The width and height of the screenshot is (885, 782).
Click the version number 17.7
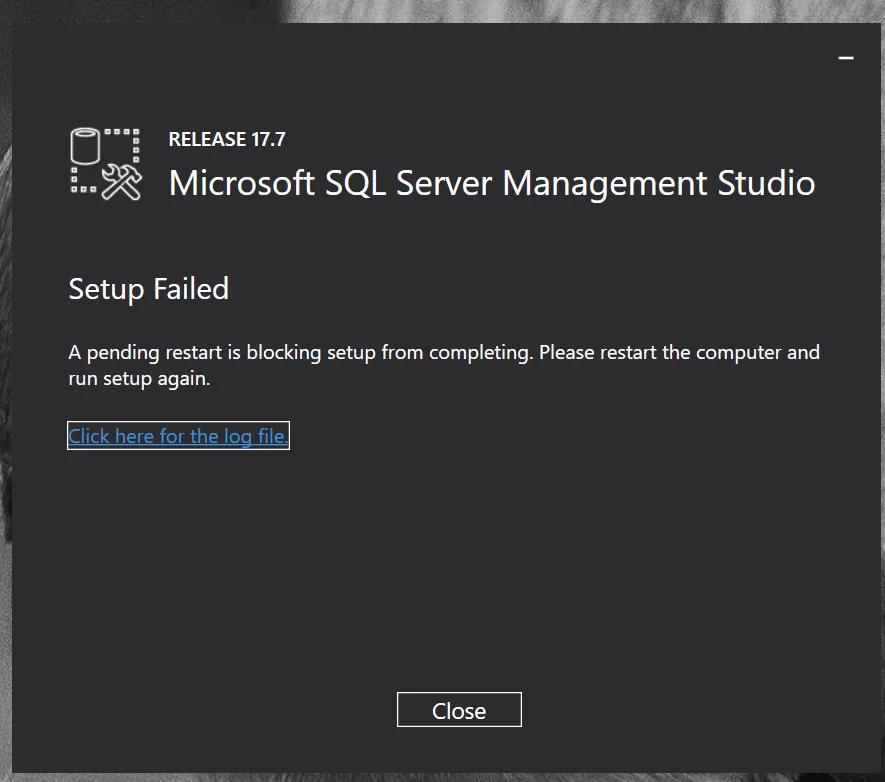point(267,140)
